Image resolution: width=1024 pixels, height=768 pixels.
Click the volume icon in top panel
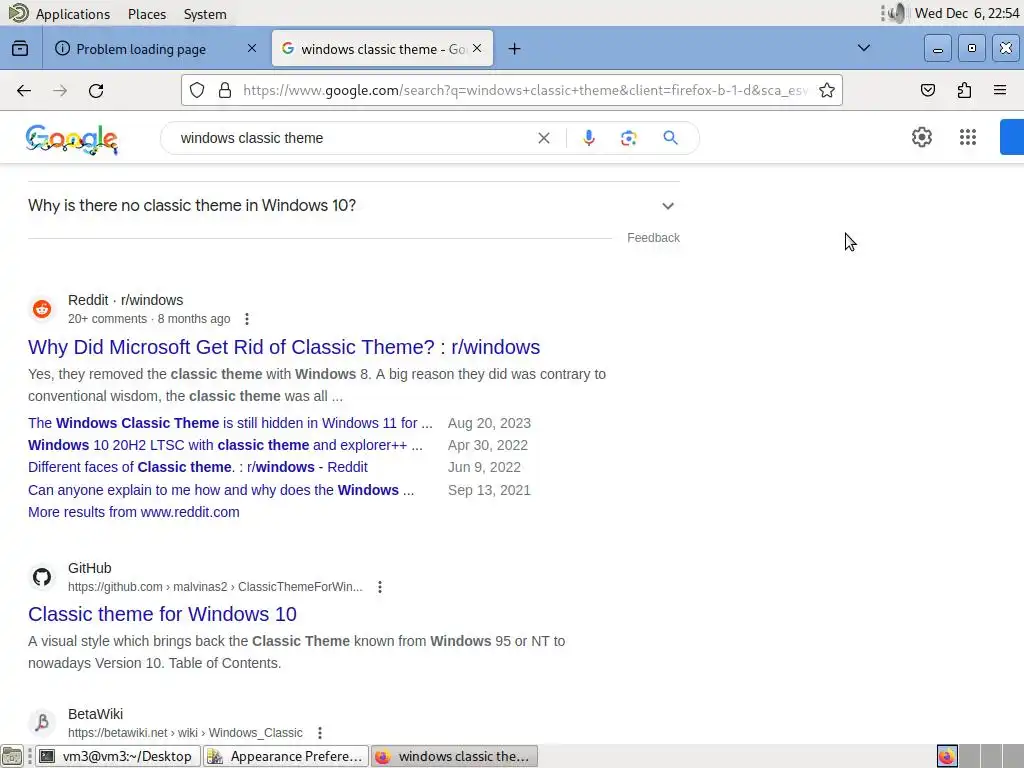click(896, 13)
